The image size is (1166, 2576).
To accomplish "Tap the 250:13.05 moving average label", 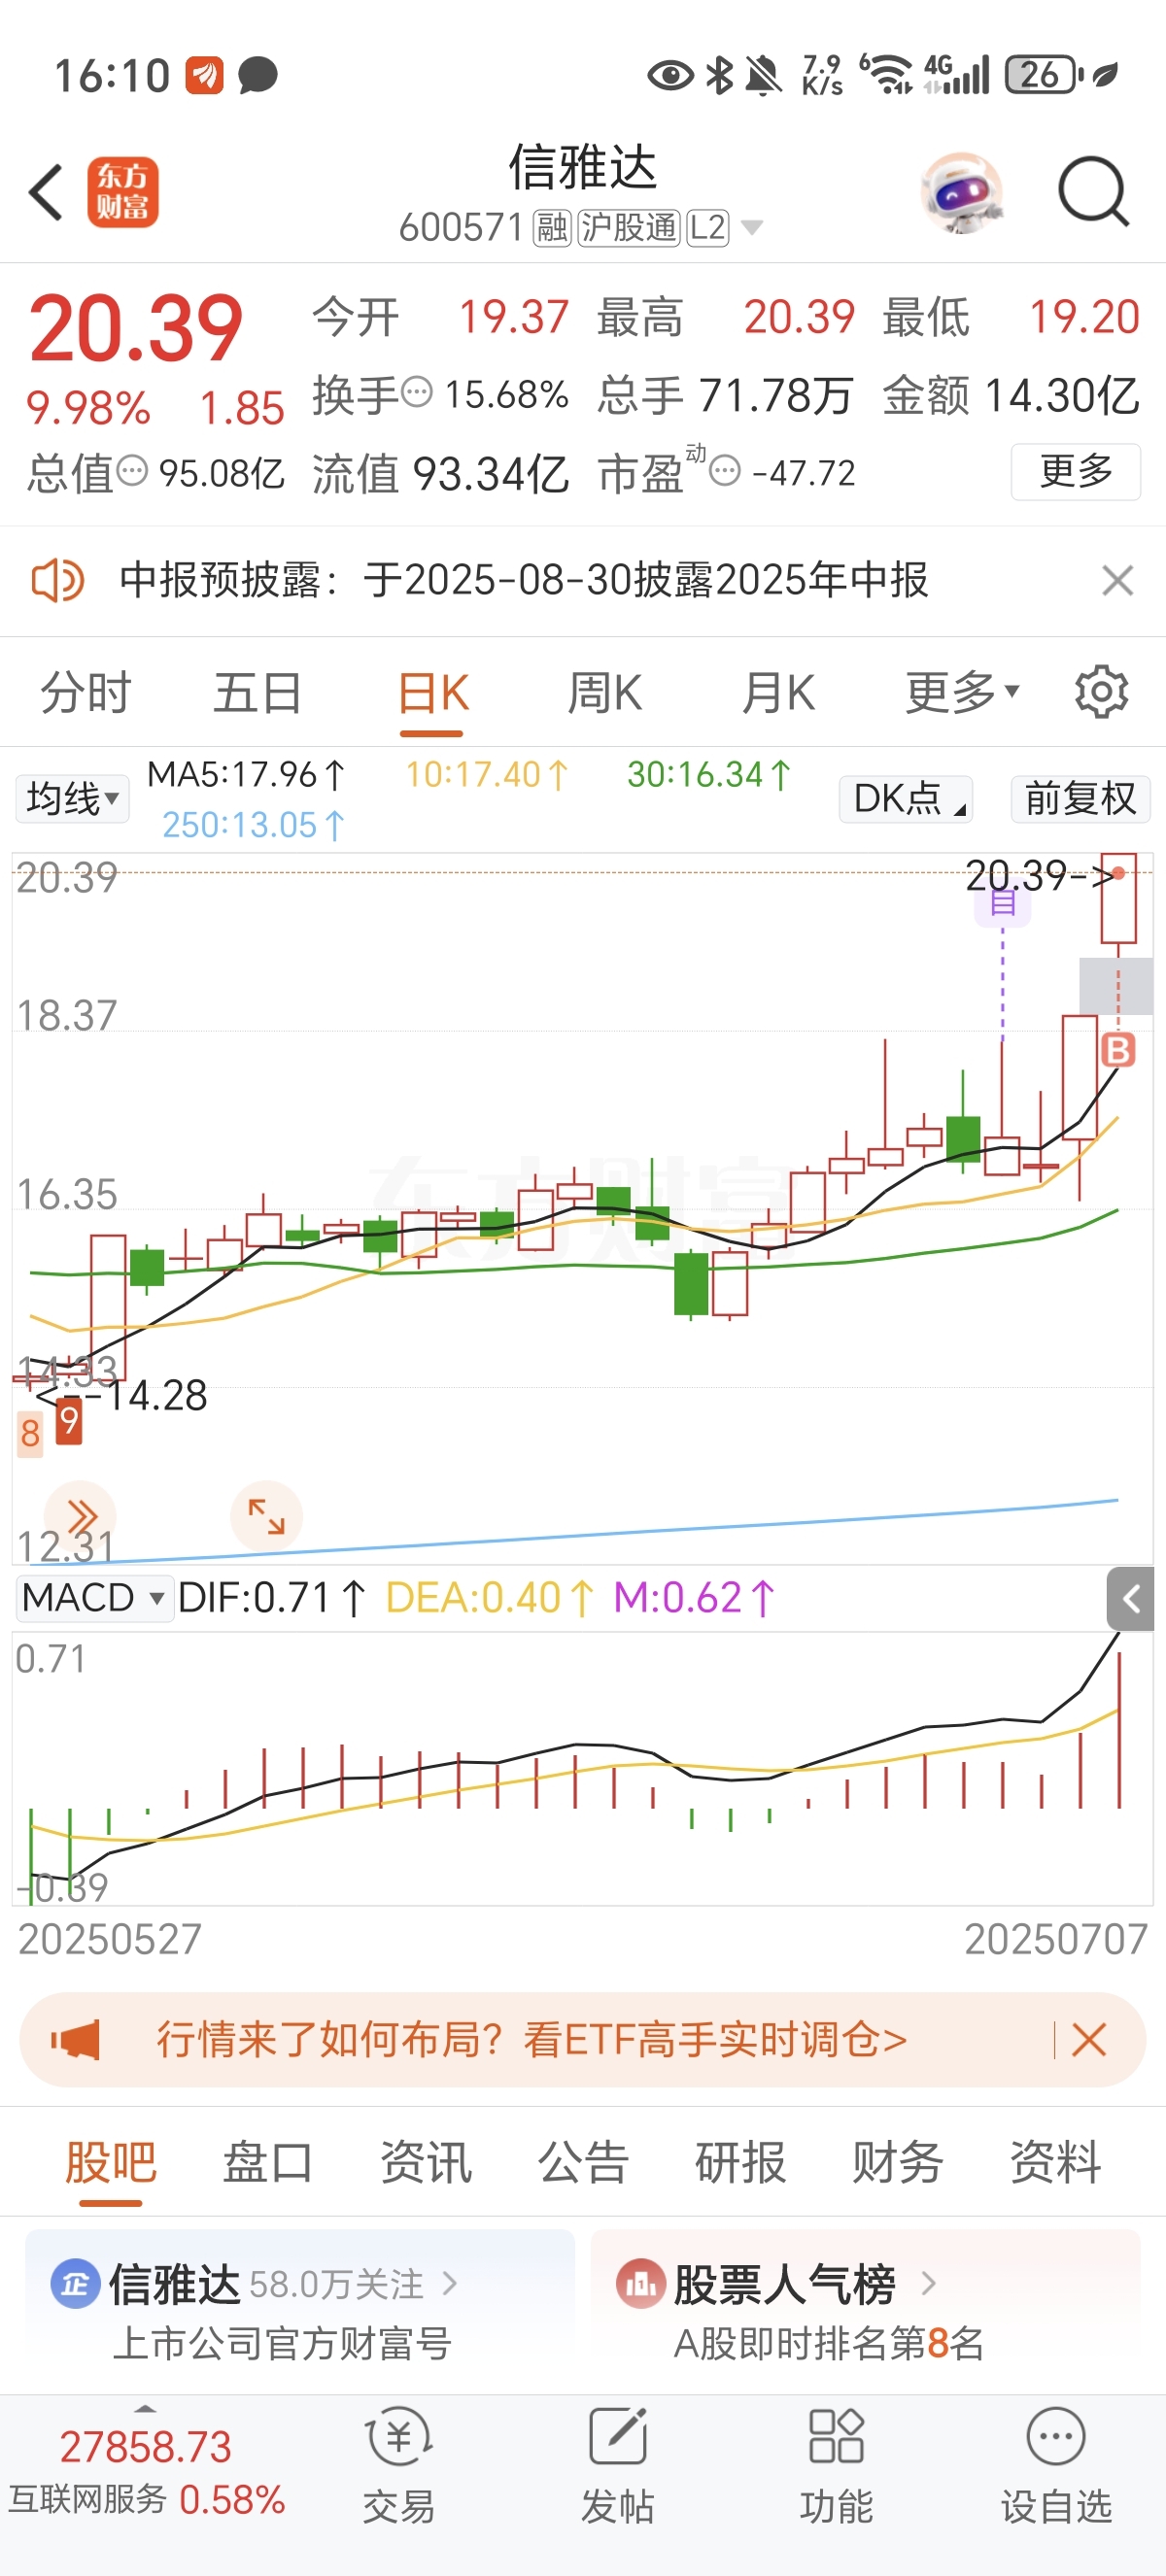I will 253,825.
